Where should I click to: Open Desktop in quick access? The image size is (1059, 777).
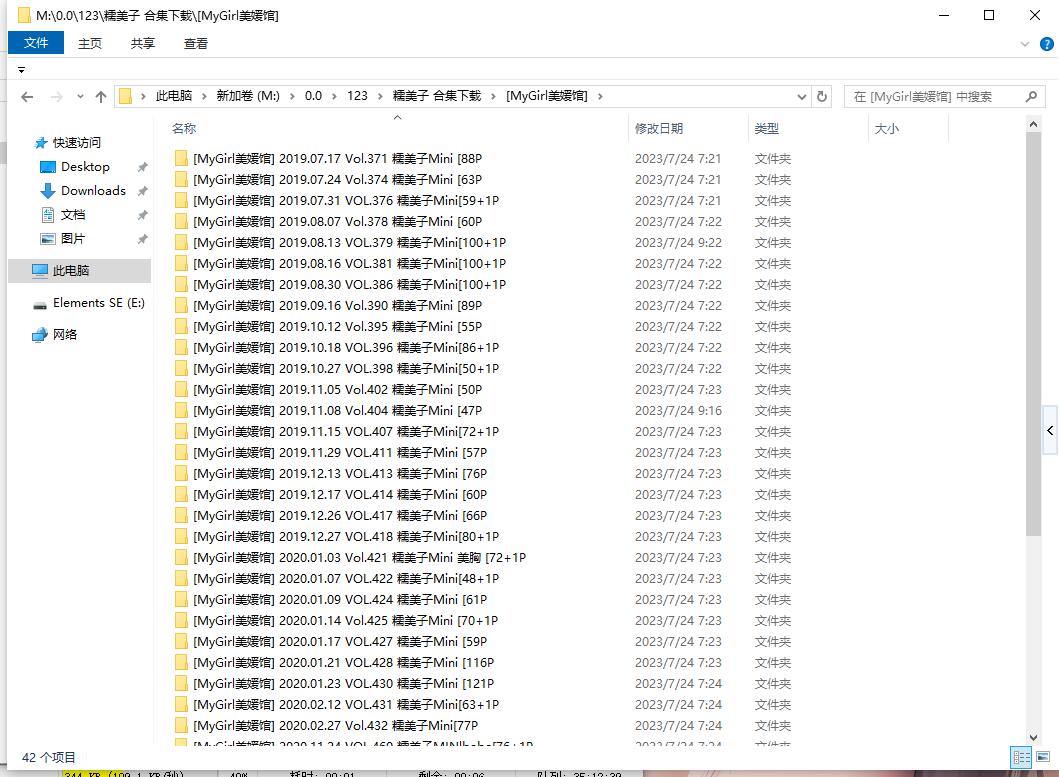click(85, 167)
